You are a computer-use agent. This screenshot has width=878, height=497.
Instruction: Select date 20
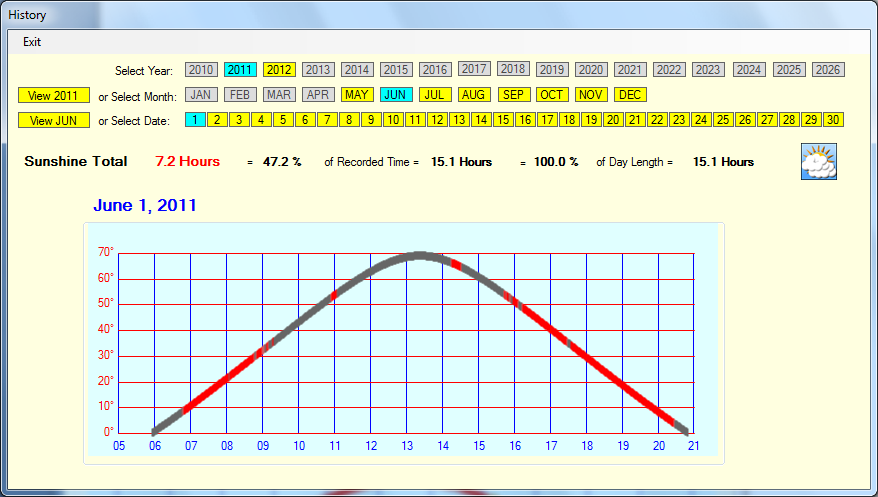click(613, 119)
